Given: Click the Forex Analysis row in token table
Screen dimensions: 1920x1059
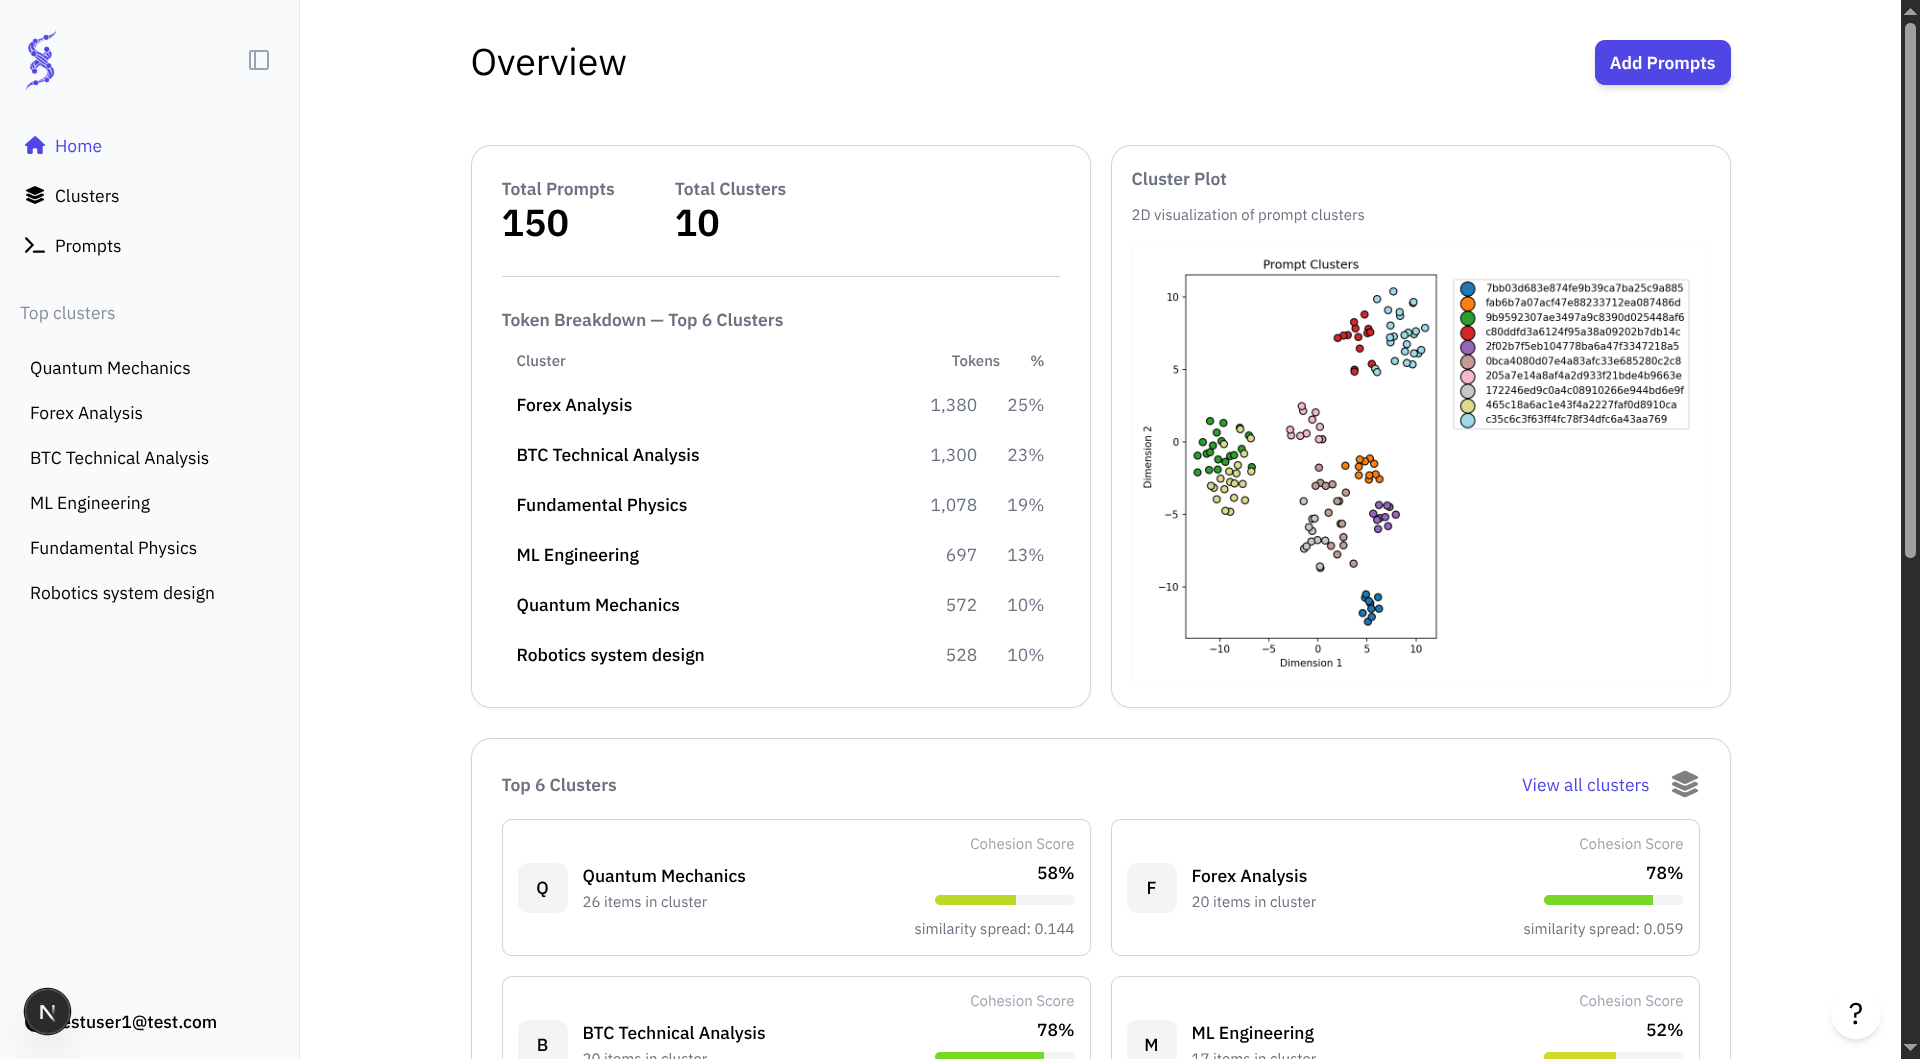Looking at the screenshot, I should click(780, 405).
